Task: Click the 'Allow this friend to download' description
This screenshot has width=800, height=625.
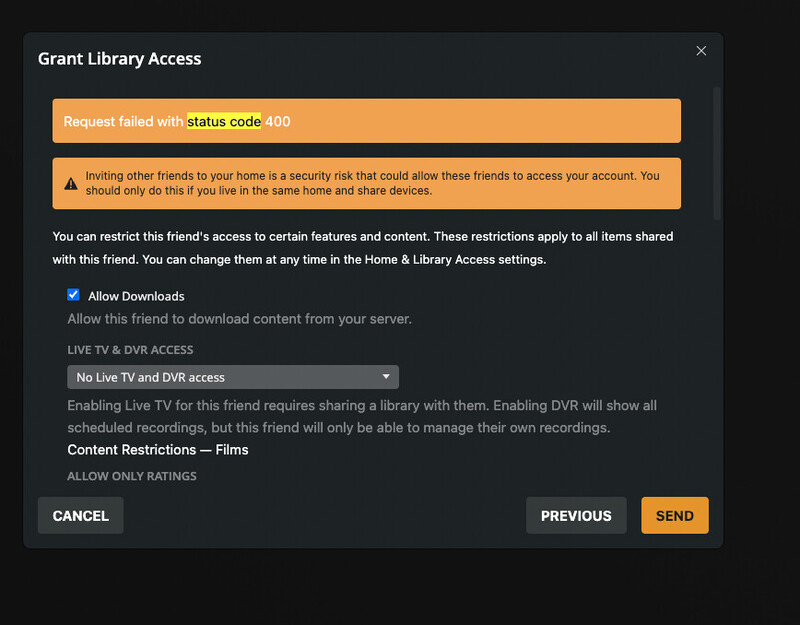Action: click(240, 320)
